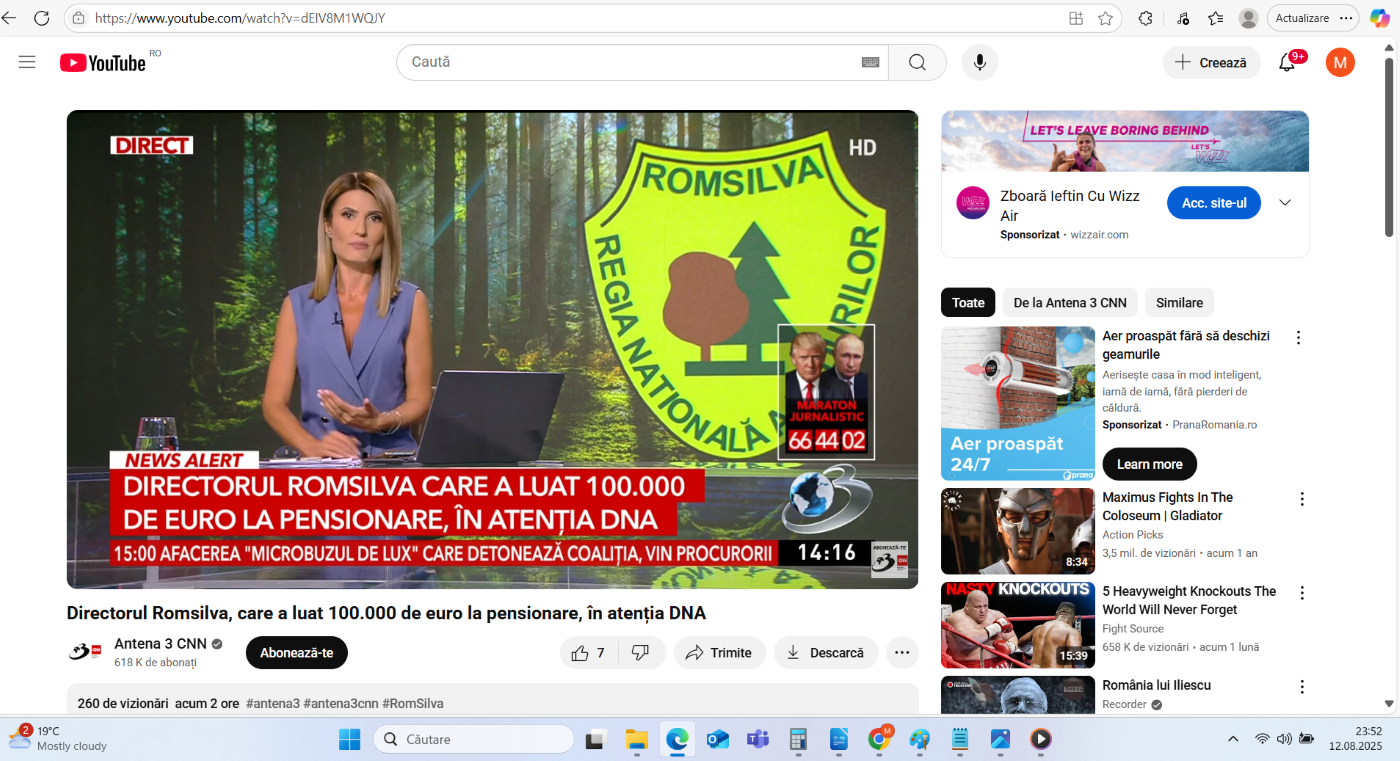Screen dimensions: 1400x761
Task: Open the on-screen keyboard in the search bar
Action: [x=869, y=62]
